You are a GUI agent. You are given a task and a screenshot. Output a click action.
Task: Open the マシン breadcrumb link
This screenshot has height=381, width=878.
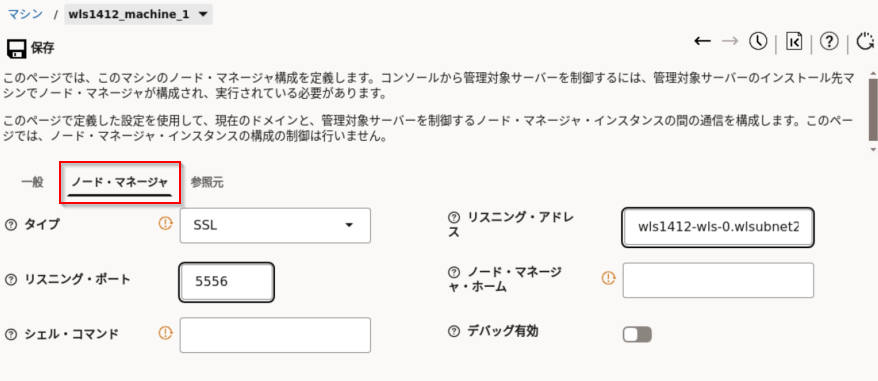point(25,14)
